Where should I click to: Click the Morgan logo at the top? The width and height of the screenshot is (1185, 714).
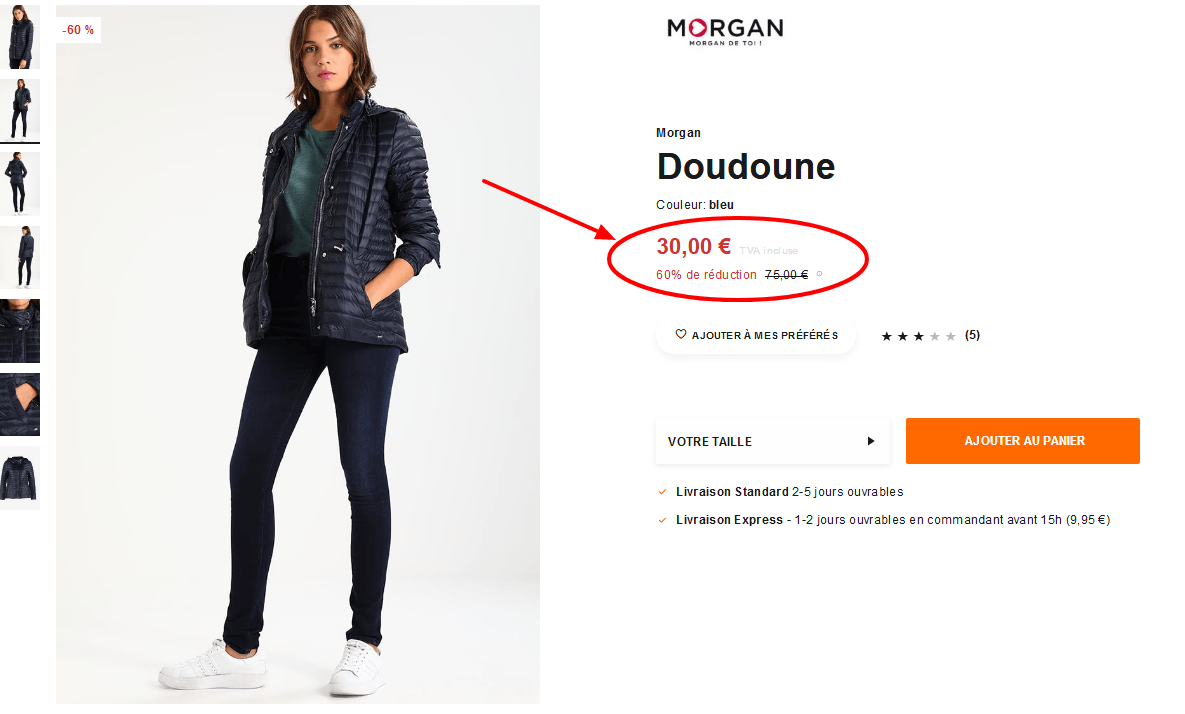point(724,30)
